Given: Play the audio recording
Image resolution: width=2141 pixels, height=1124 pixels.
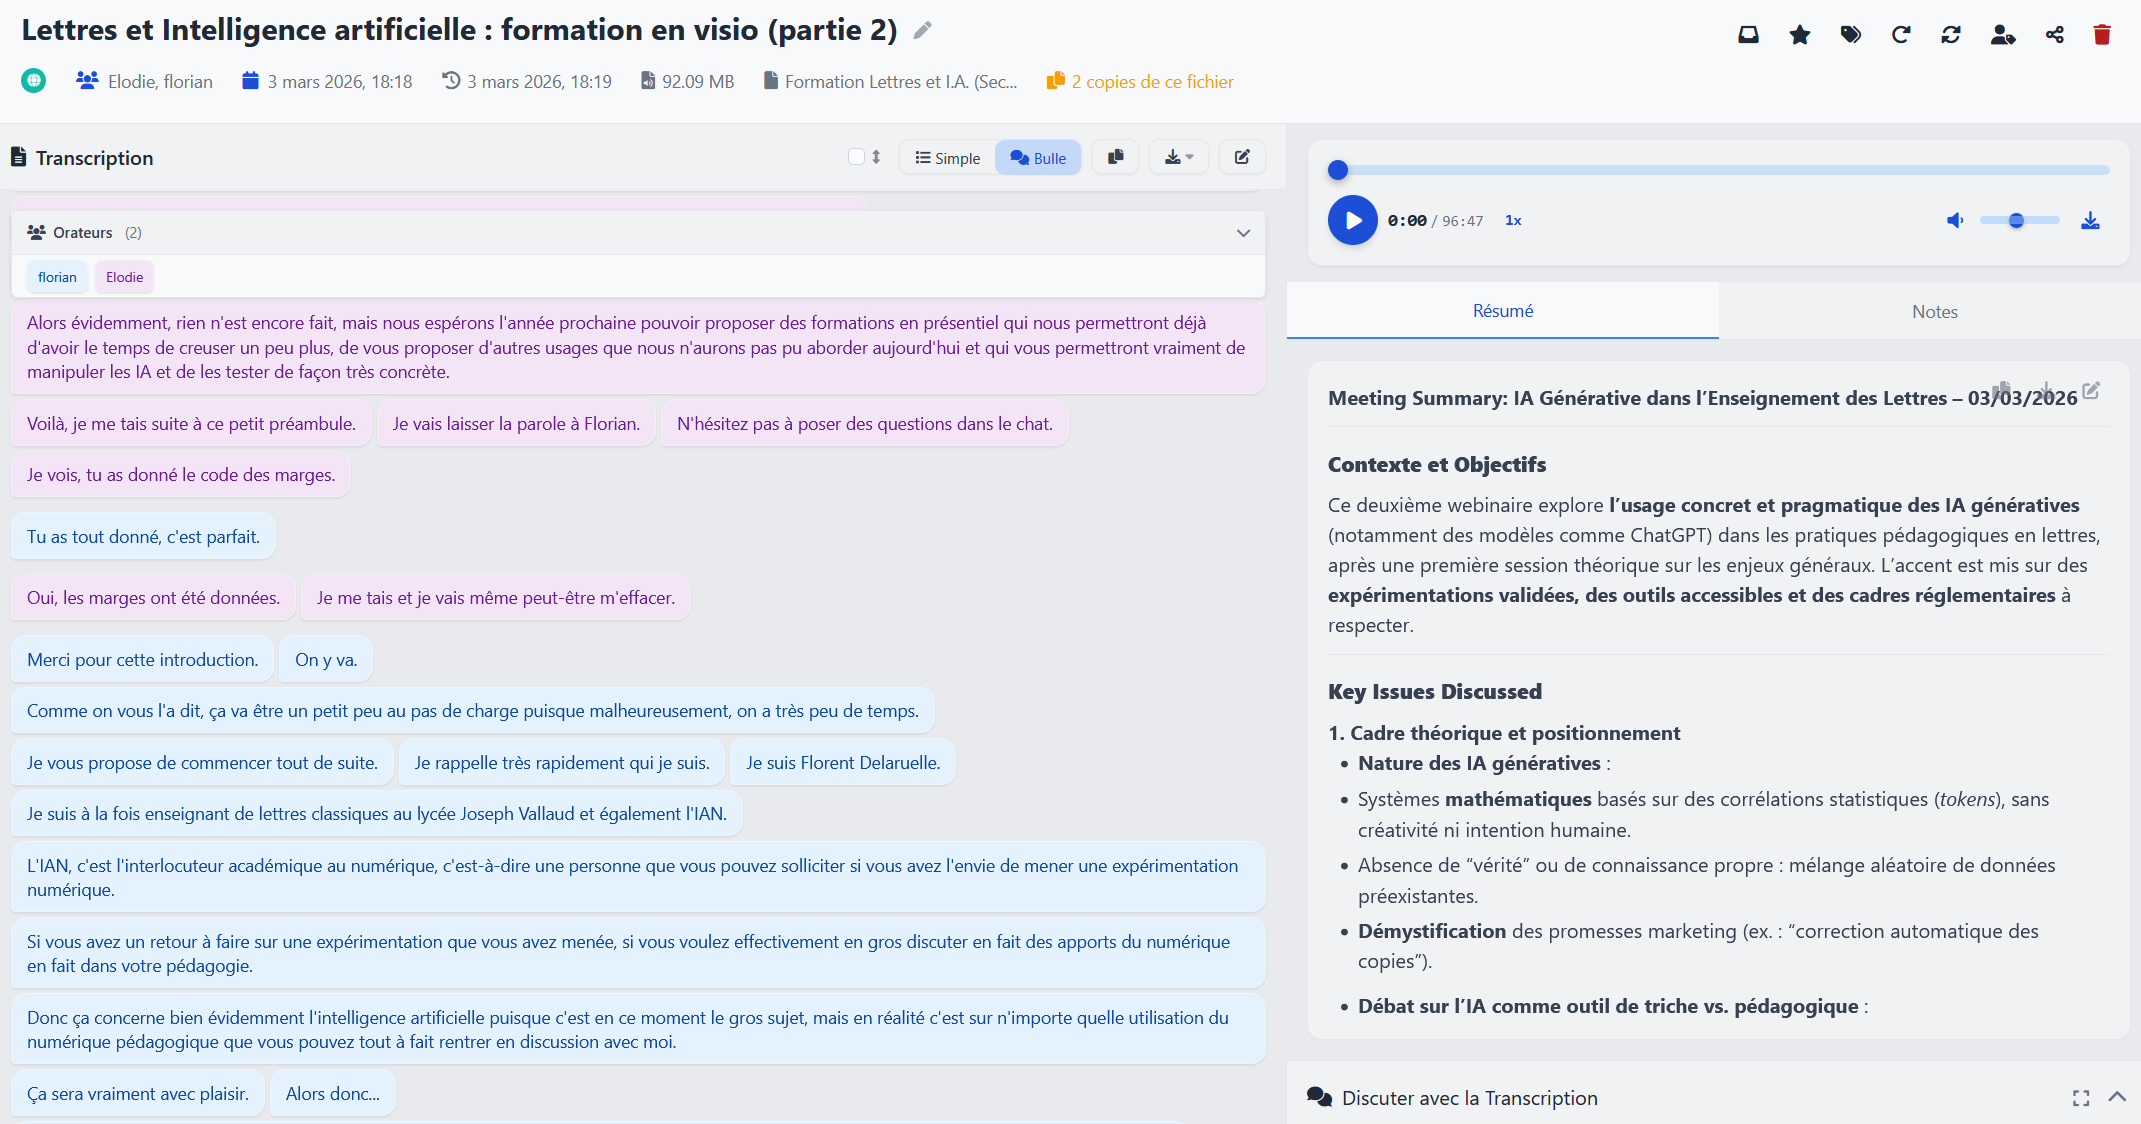Looking at the screenshot, I should pyautogui.click(x=1352, y=221).
